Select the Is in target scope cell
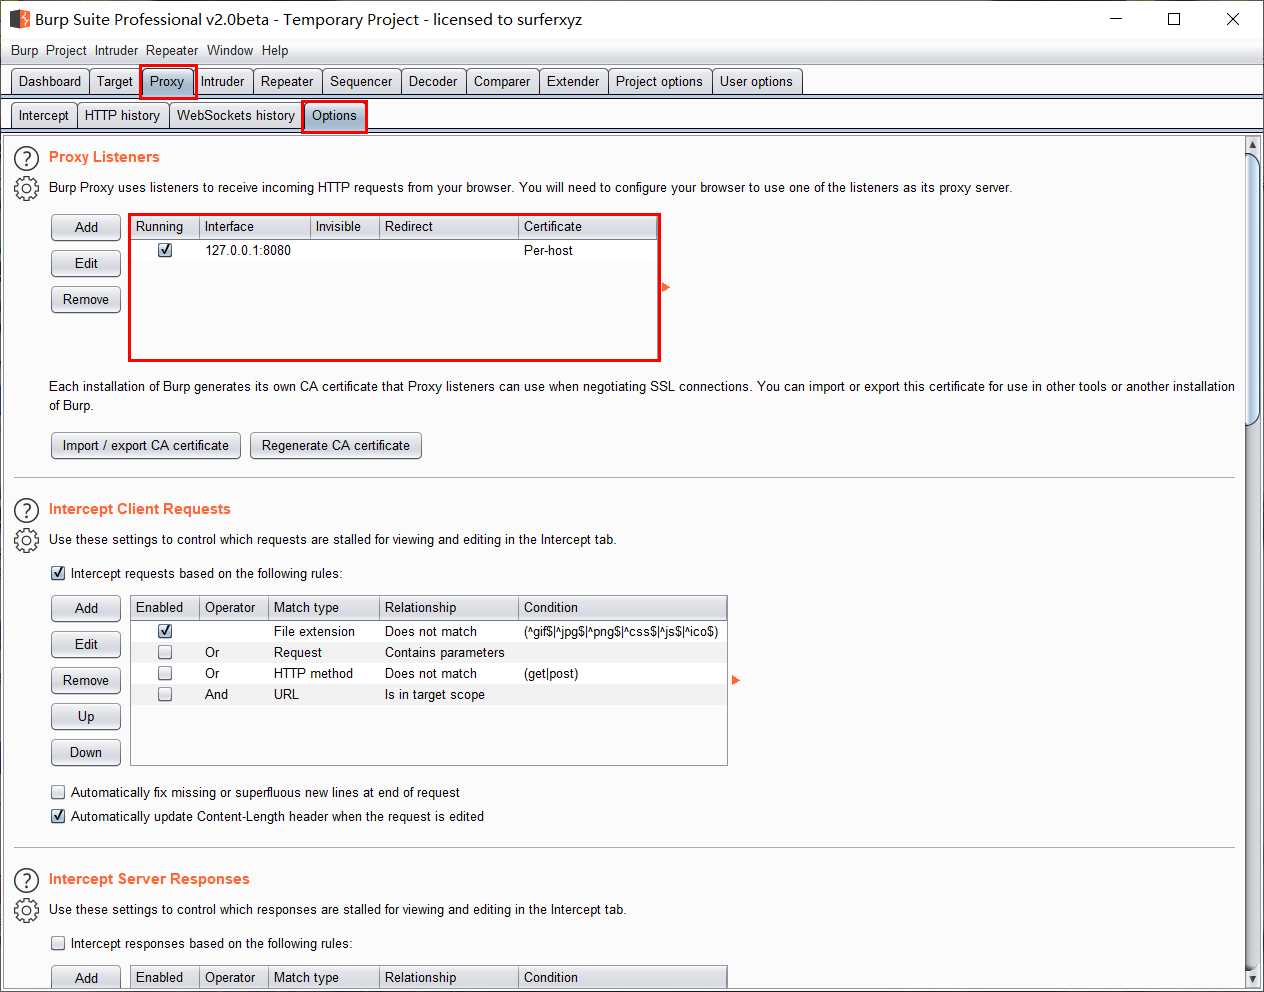The width and height of the screenshot is (1264, 992). (x=449, y=694)
